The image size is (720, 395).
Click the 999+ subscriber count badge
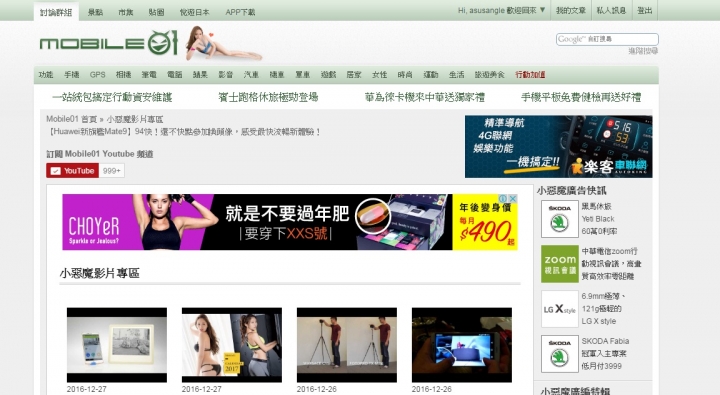pyautogui.click(x=112, y=171)
